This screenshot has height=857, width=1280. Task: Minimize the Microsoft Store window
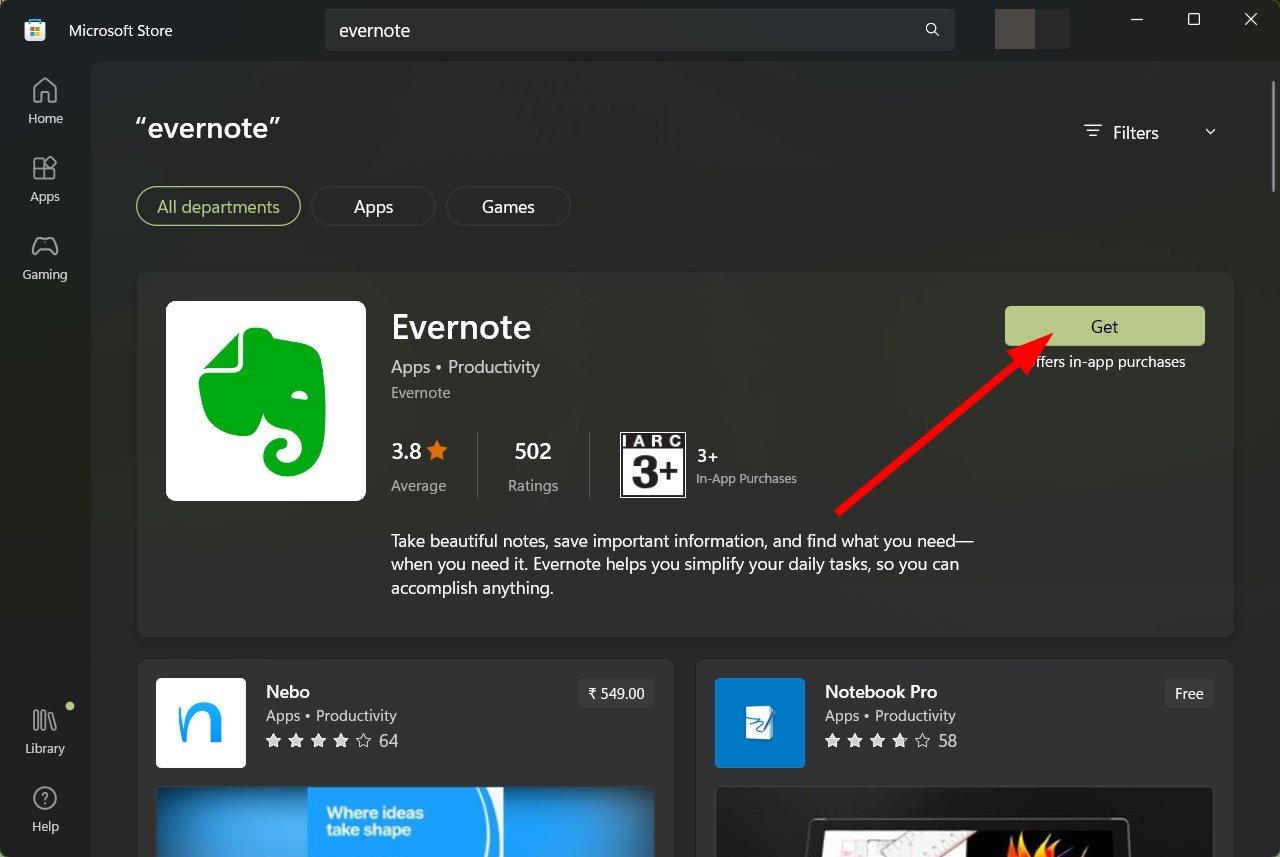point(1136,20)
